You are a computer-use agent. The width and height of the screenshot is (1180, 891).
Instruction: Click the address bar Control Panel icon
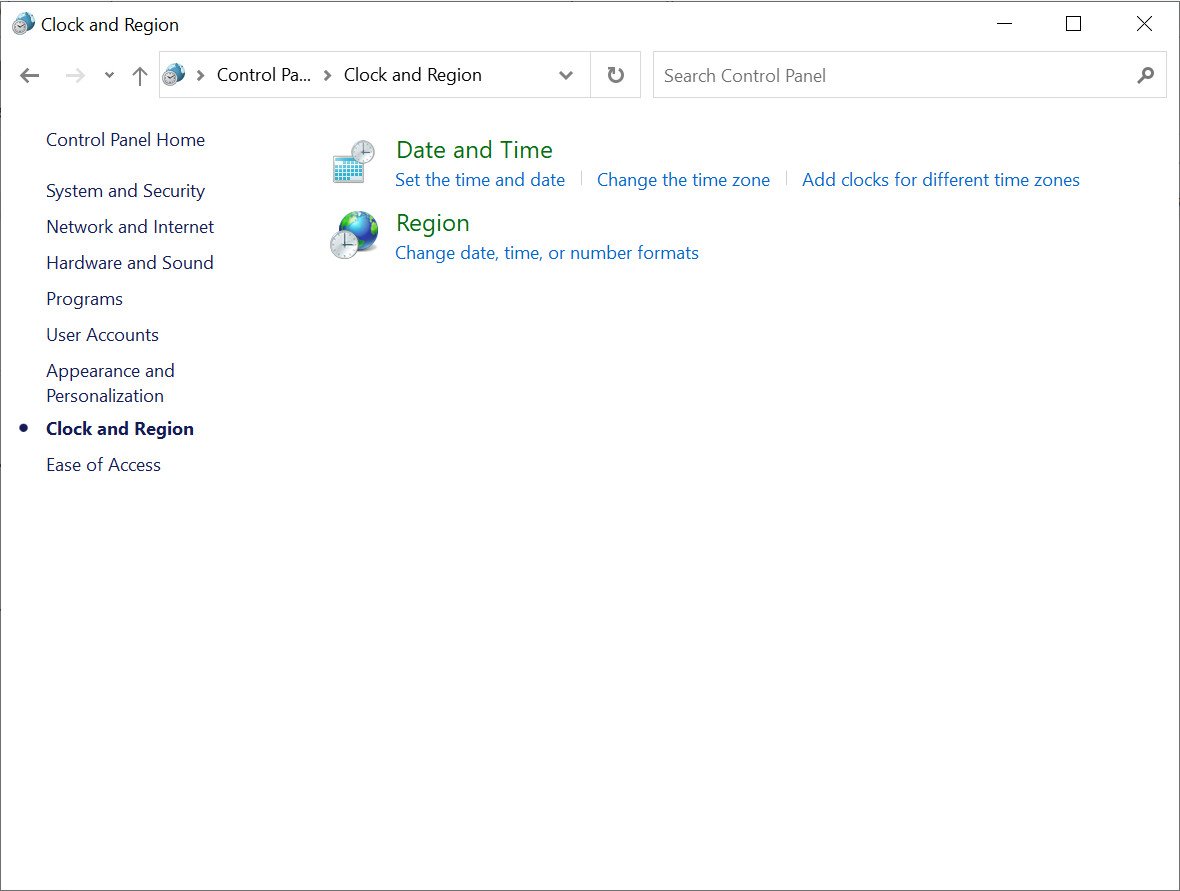click(174, 75)
